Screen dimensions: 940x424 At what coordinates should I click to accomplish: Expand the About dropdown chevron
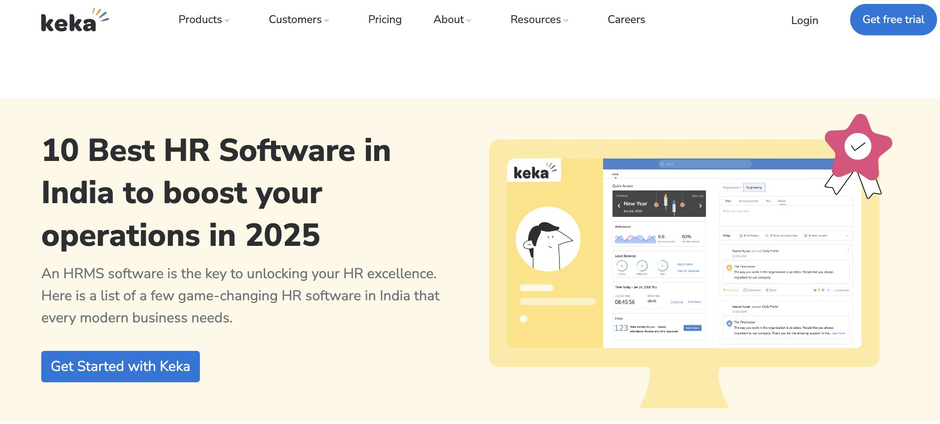pyautogui.click(x=468, y=20)
